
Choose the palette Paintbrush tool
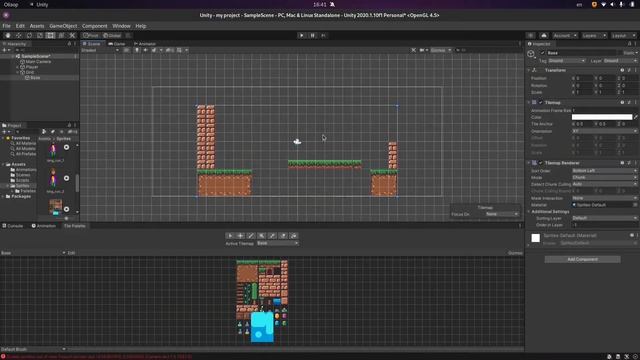coord(251,236)
